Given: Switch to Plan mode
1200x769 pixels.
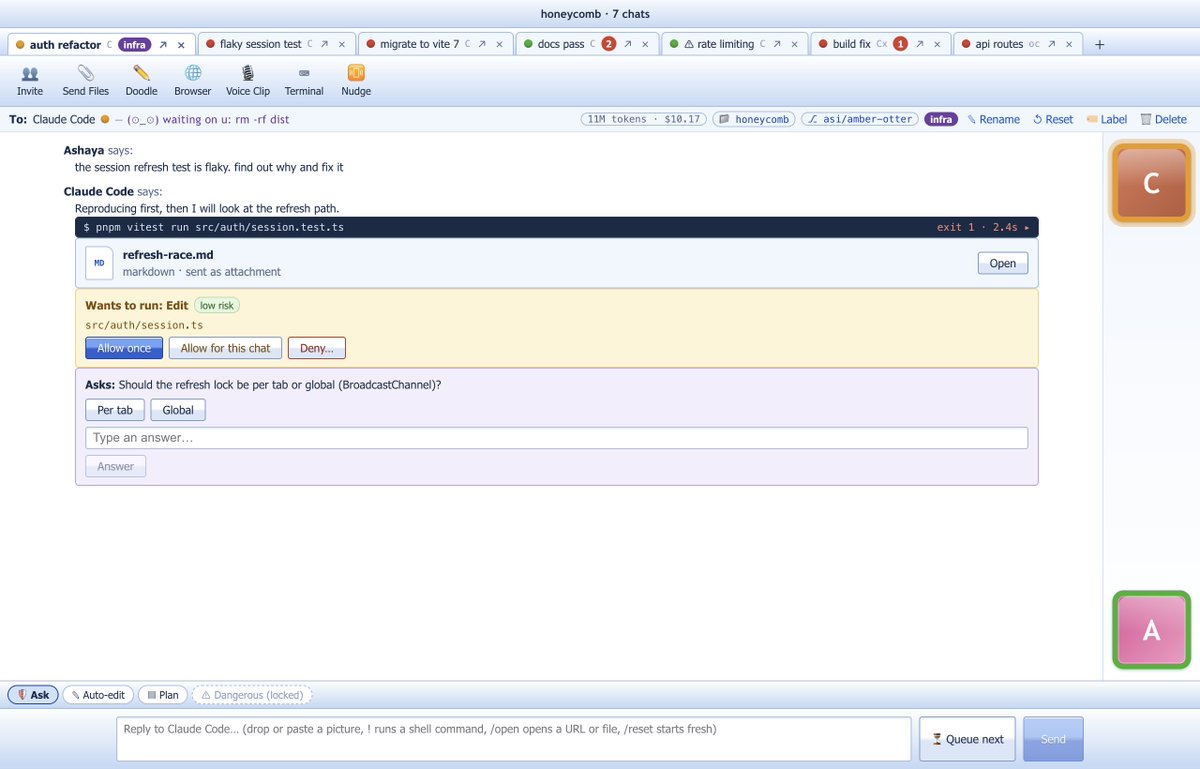Looking at the screenshot, I should tap(162, 695).
